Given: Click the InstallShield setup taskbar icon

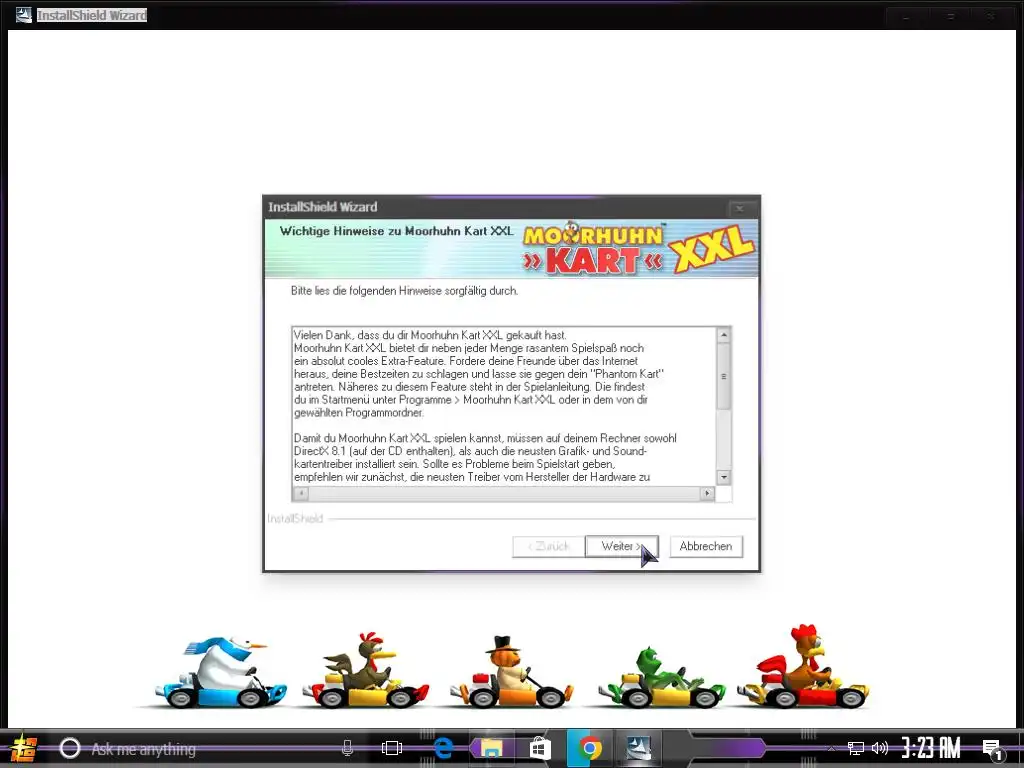Looking at the screenshot, I should pos(639,748).
